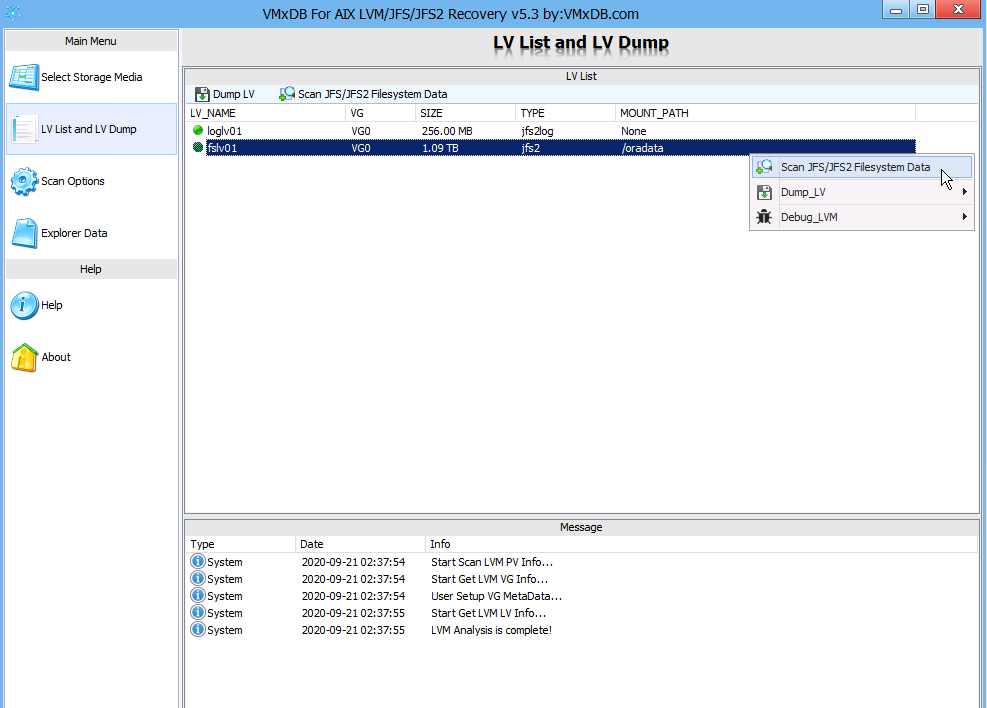Click info icon of 'Start Scan LVM PV Info' message
This screenshot has width=987, height=708.
pos(198,561)
